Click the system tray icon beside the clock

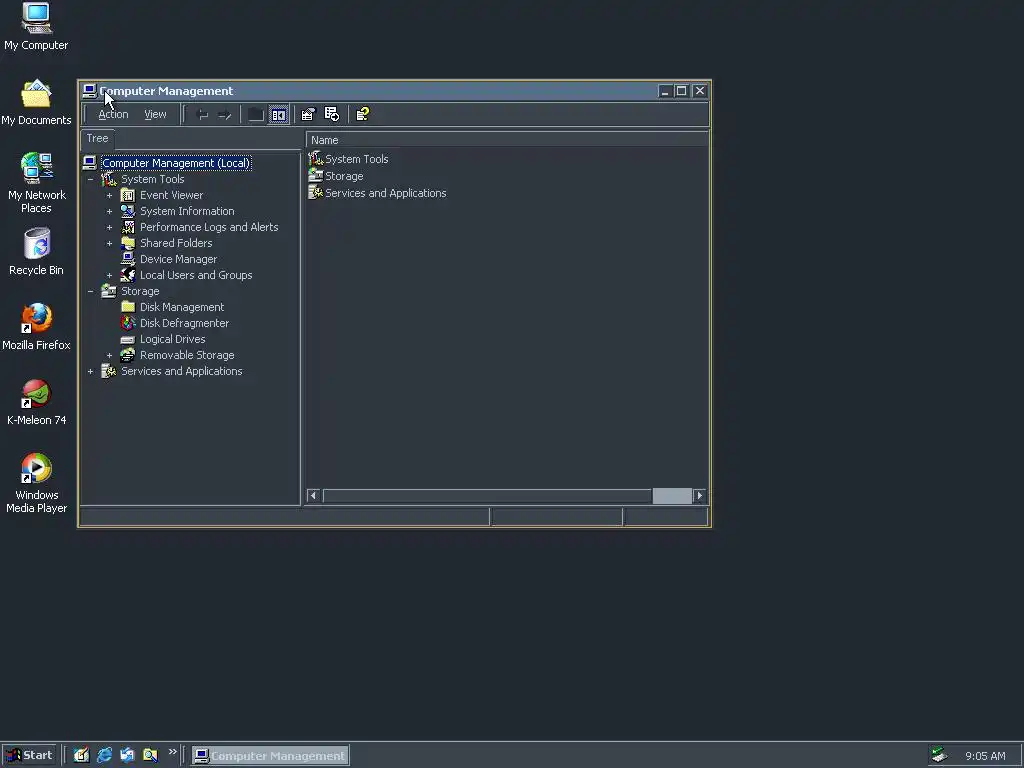click(x=939, y=755)
